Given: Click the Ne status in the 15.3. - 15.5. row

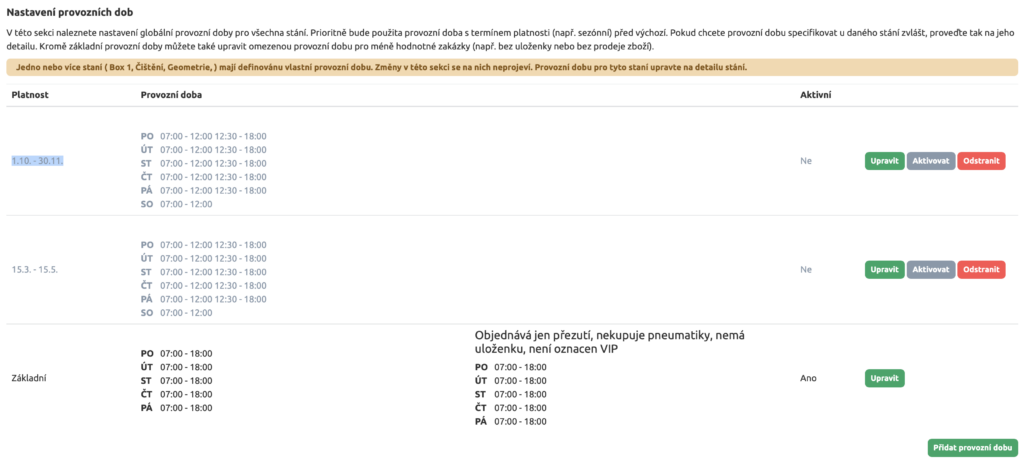Looking at the screenshot, I should click(x=806, y=270).
